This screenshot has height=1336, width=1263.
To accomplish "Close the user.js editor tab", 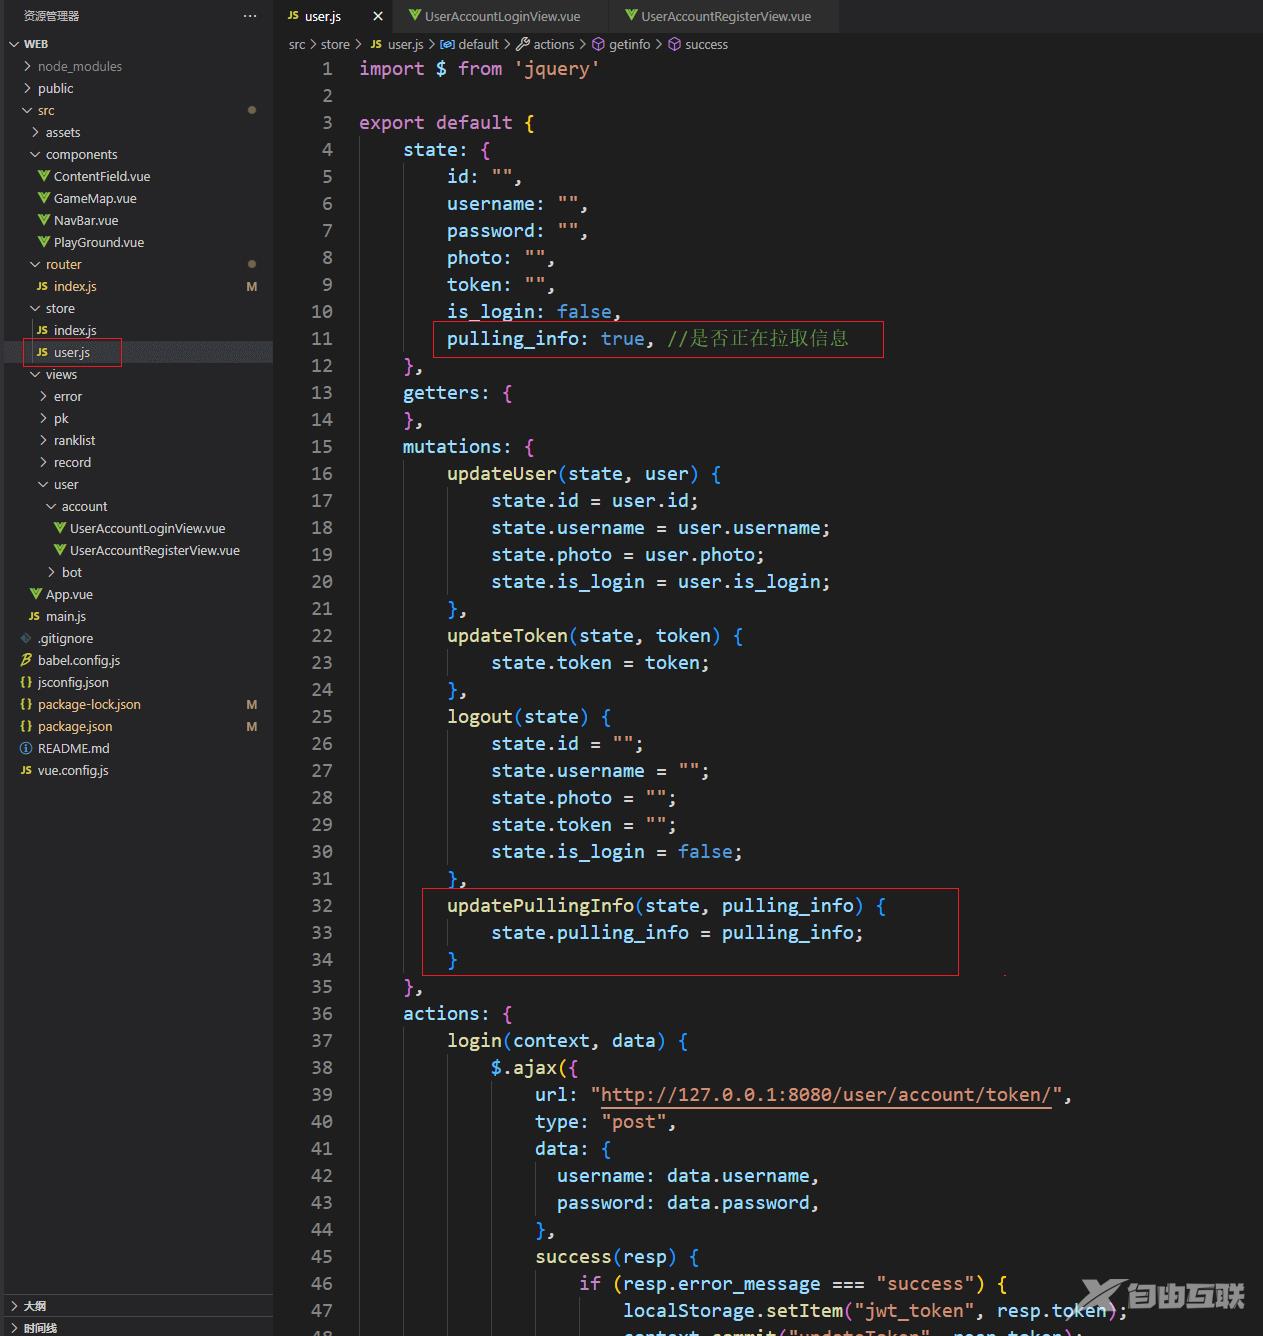I will 377,16.
